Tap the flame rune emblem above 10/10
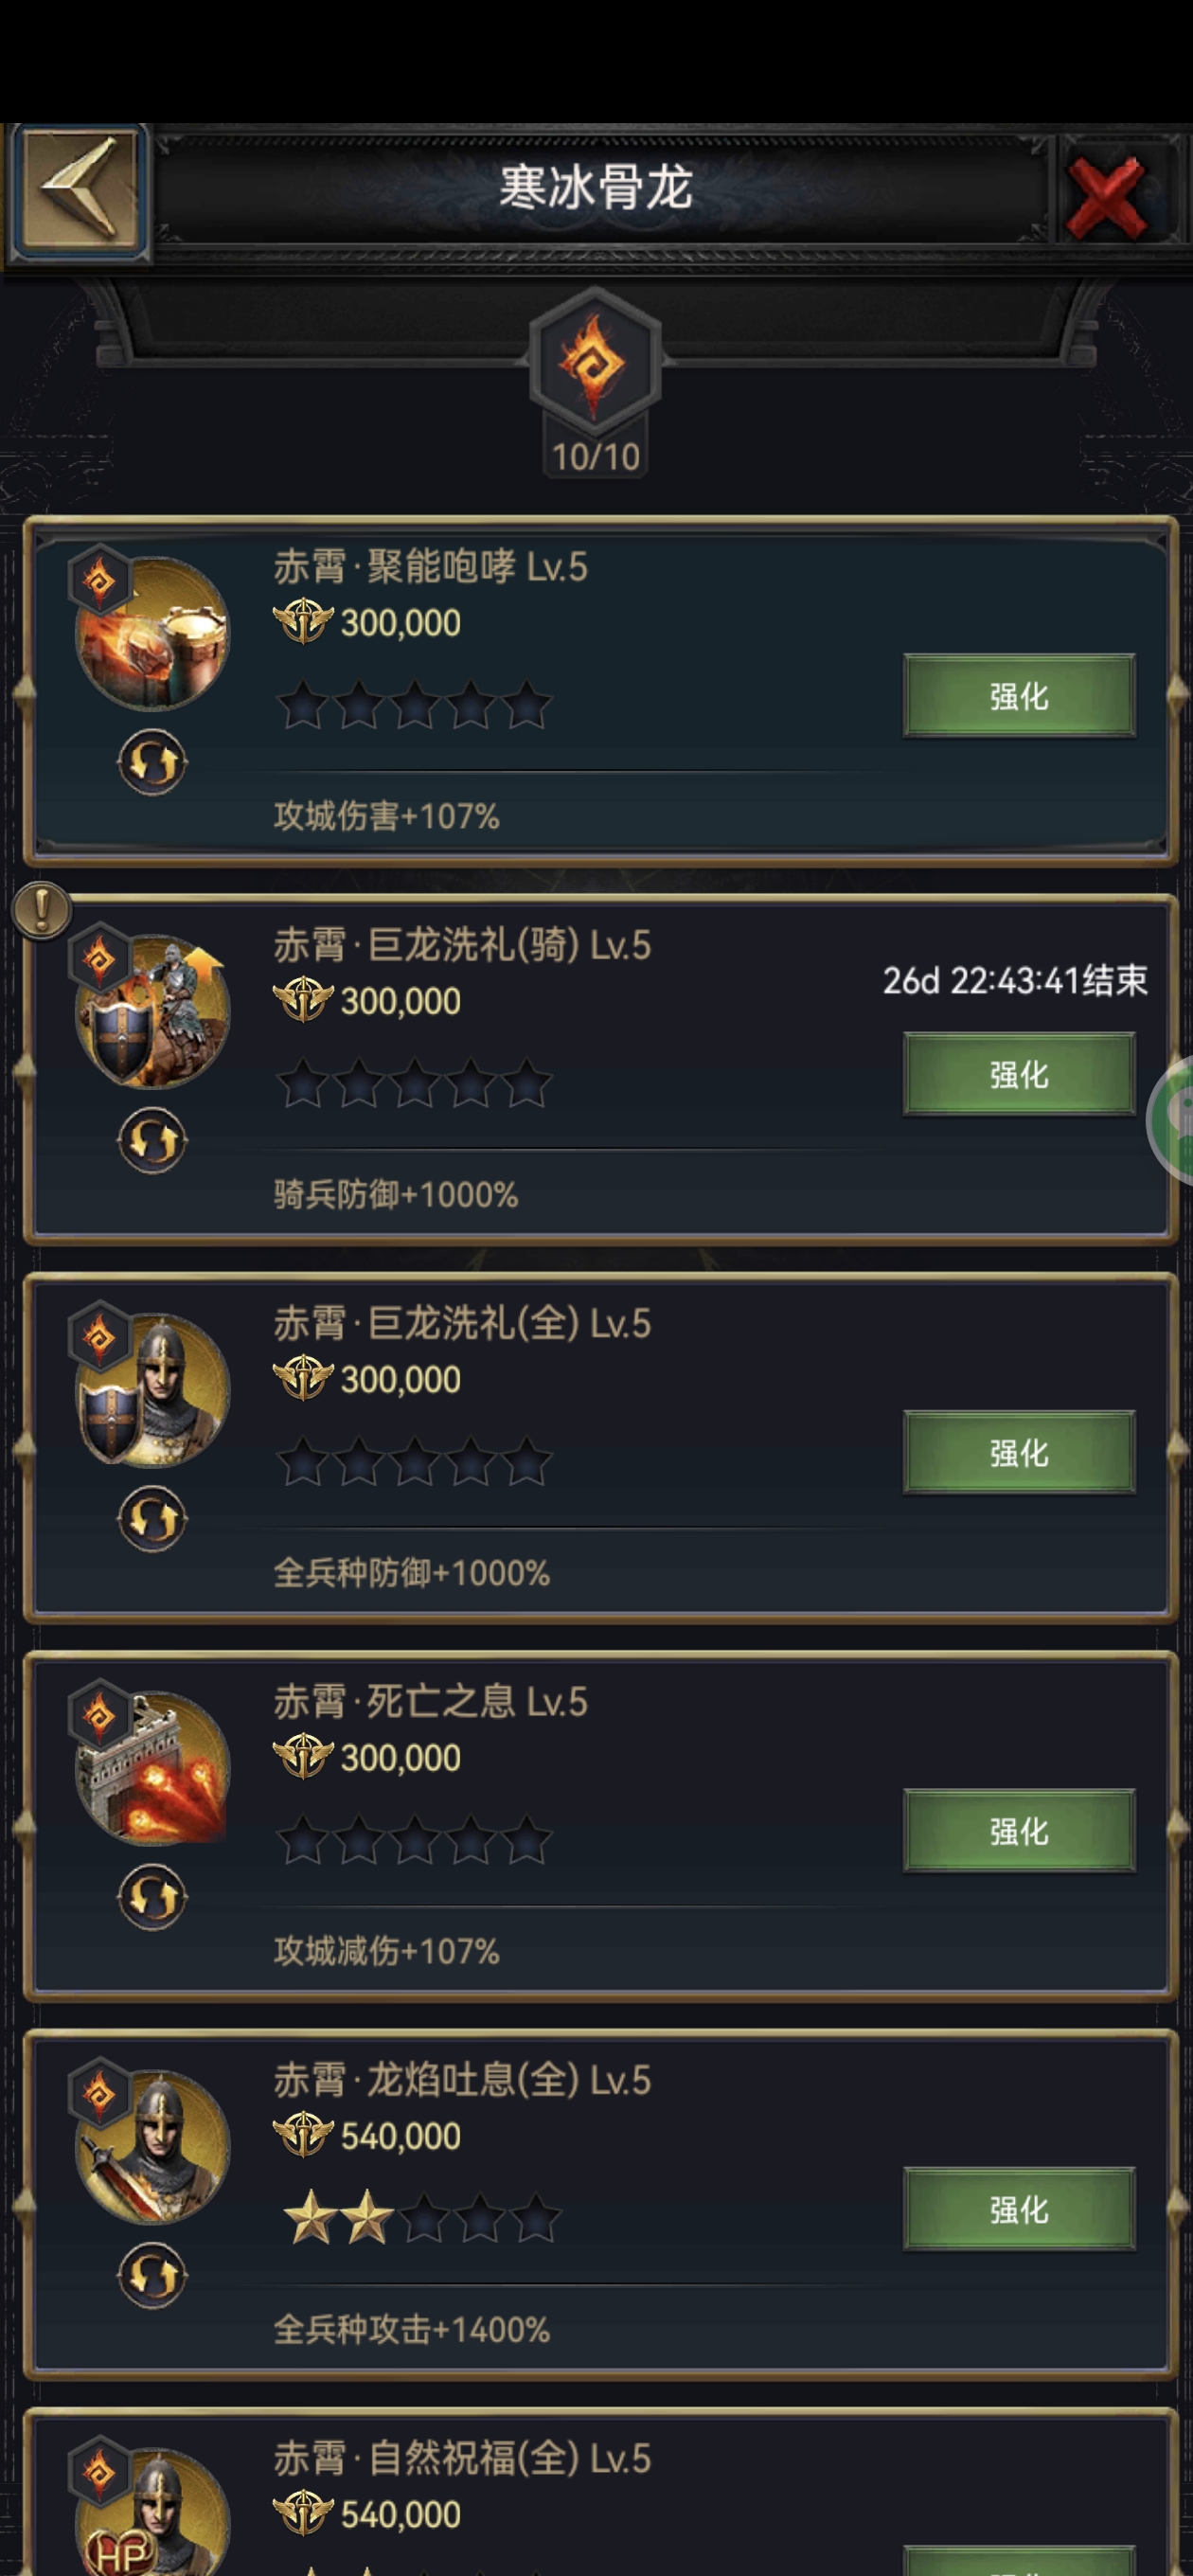This screenshot has height=2576, width=1193. coord(595,363)
